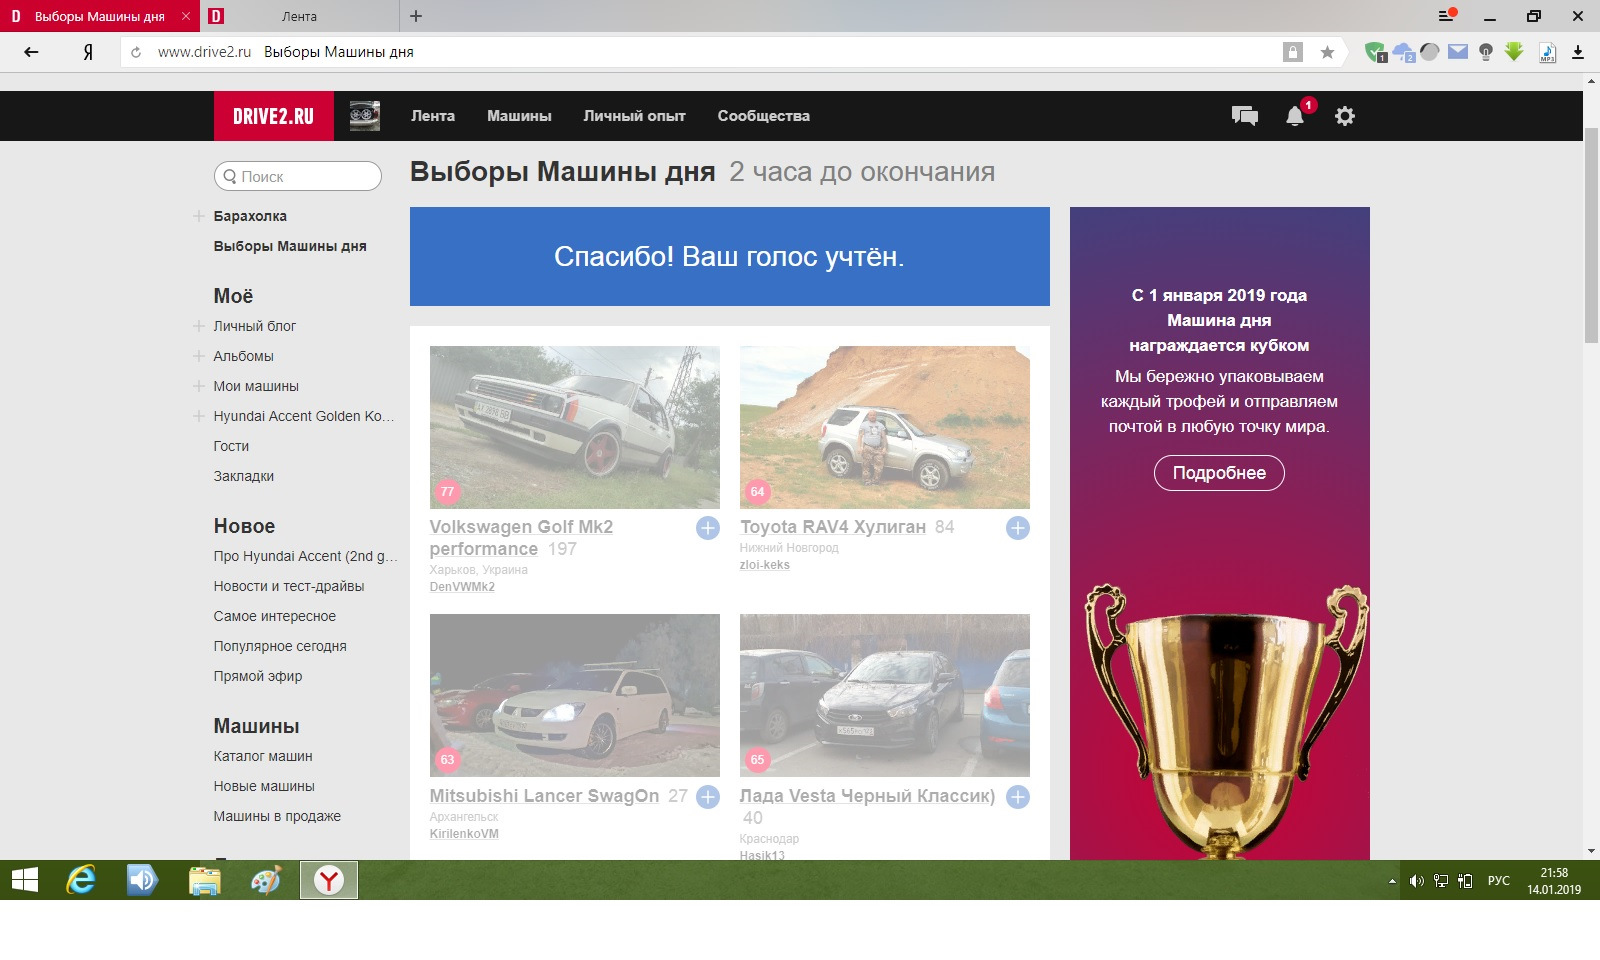Open the browser menu with the red dot
Screen dimensions: 1600x960
1447,16
